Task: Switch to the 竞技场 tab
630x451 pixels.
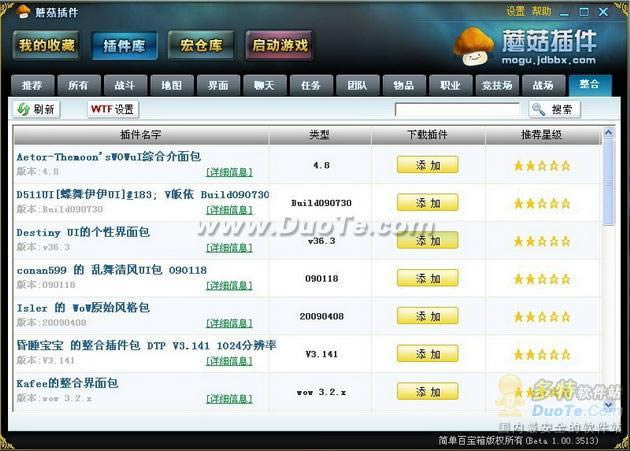Action: click(496, 85)
